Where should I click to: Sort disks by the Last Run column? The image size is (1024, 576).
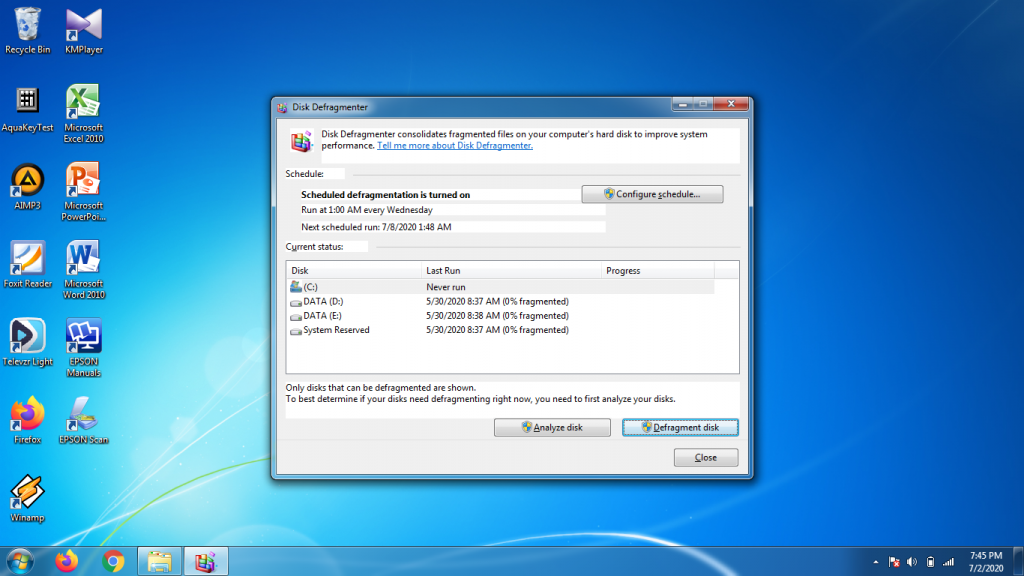(x=443, y=270)
